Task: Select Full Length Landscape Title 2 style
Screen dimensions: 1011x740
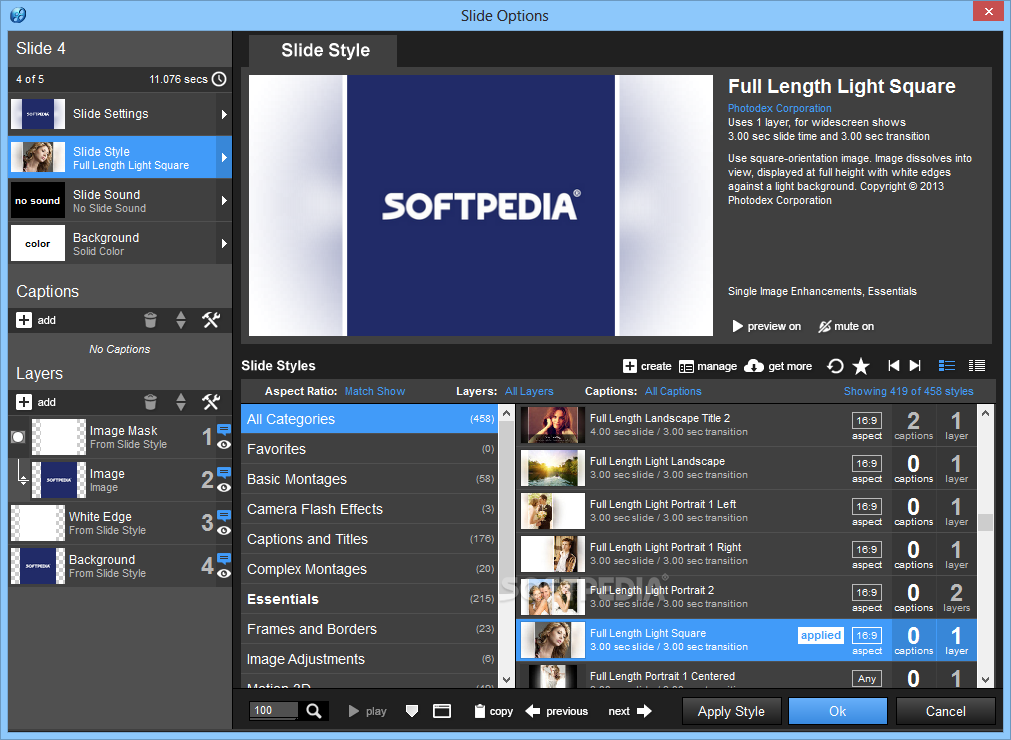Action: coord(747,425)
